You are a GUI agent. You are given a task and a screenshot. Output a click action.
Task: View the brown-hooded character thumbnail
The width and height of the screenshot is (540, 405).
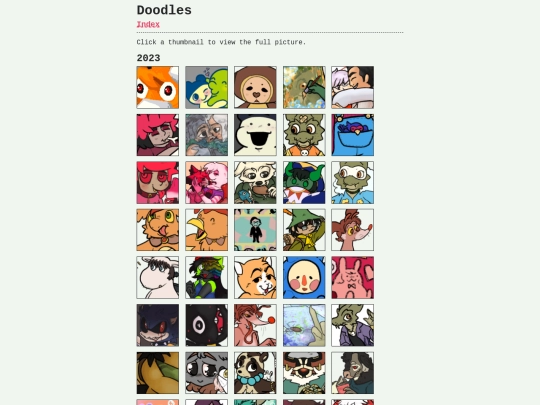pyautogui.click(x=255, y=87)
